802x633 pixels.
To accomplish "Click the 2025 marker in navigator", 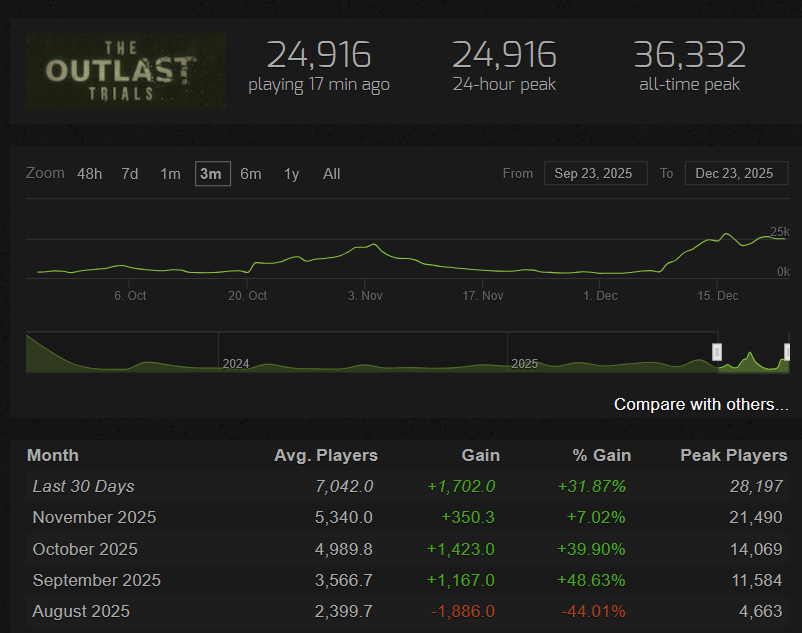I will coord(525,364).
